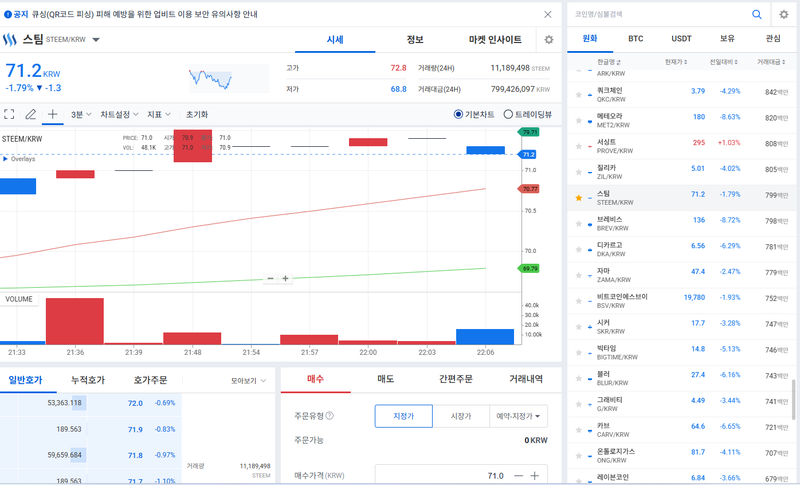Select 트레이딩뷰 radio button
The image size is (800, 485).
[508, 114]
